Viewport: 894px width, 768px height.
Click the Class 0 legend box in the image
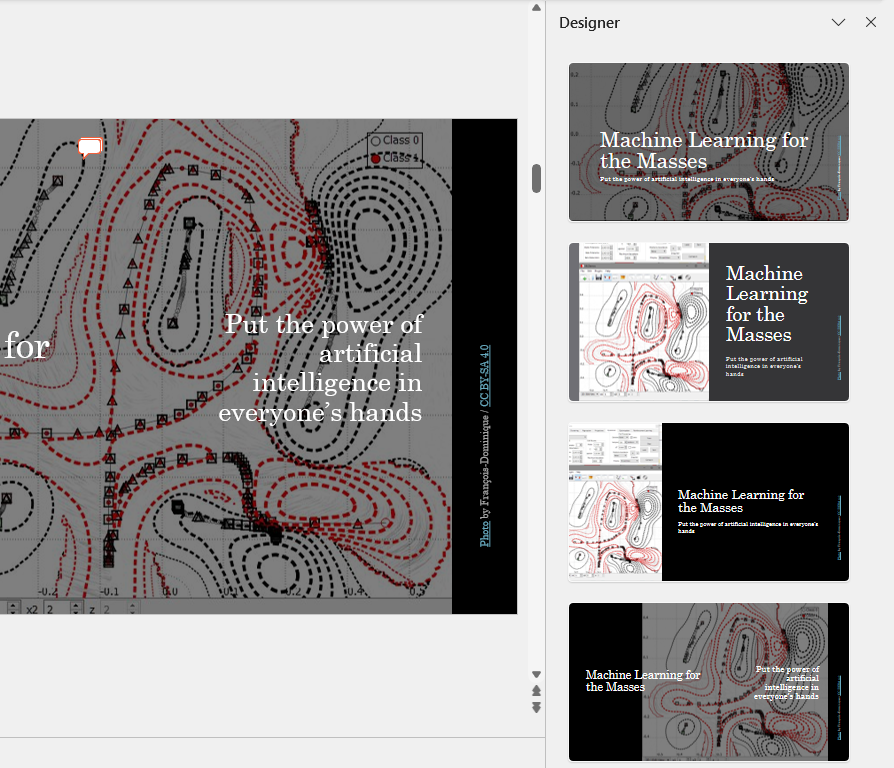coord(395,141)
